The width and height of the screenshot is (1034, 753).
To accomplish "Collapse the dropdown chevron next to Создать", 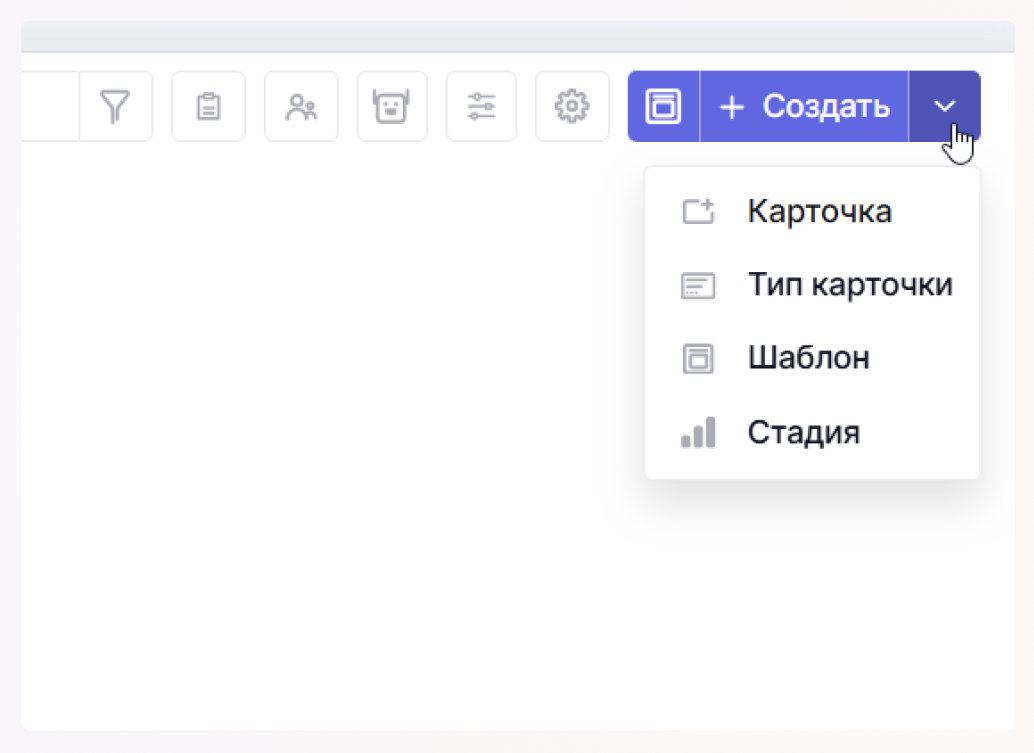I will [944, 106].
